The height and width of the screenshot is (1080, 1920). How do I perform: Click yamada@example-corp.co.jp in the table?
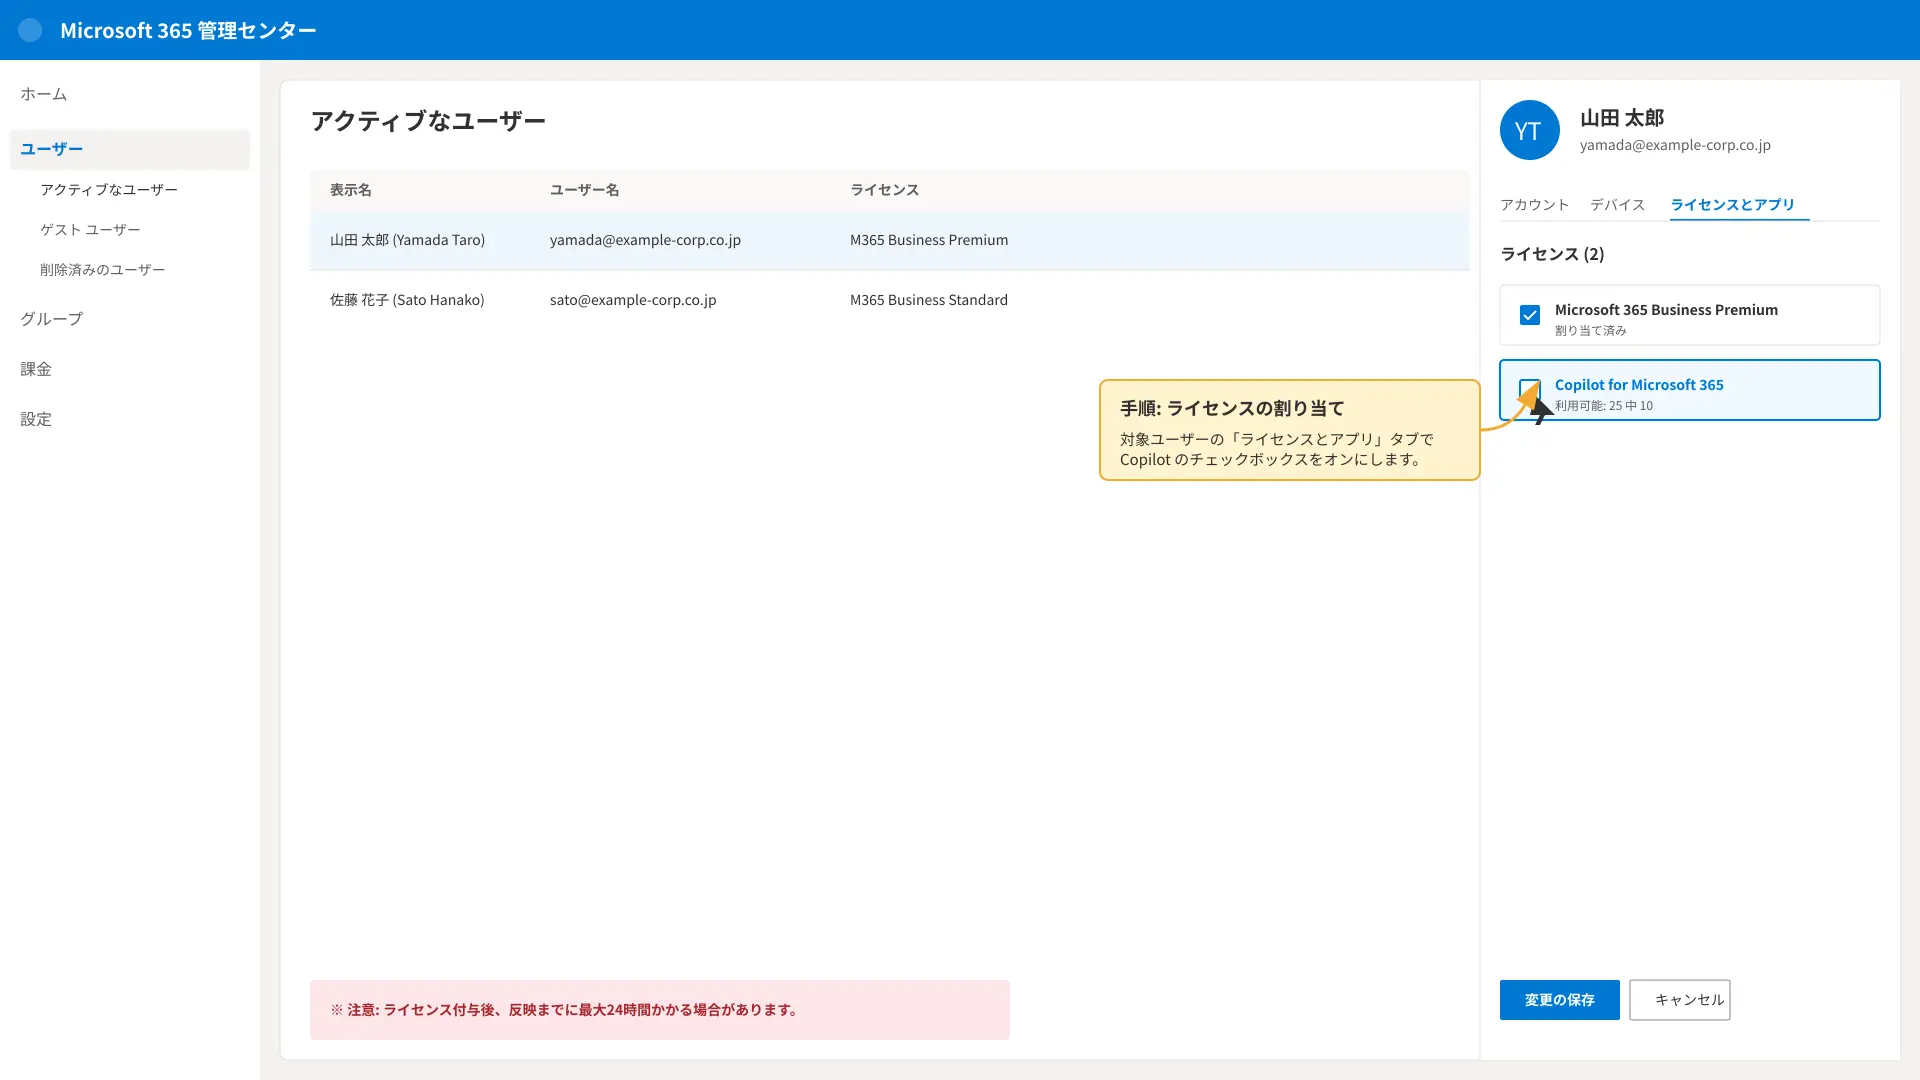pos(645,240)
